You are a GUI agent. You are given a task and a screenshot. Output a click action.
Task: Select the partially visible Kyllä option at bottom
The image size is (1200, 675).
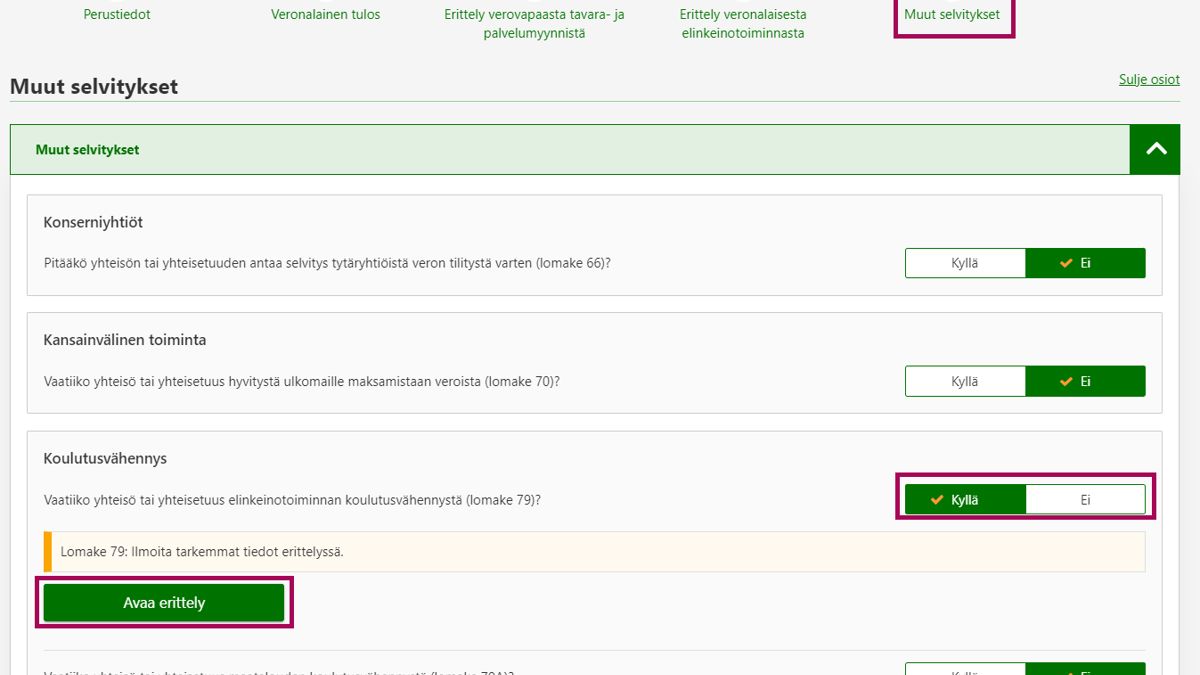click(965, 669)
